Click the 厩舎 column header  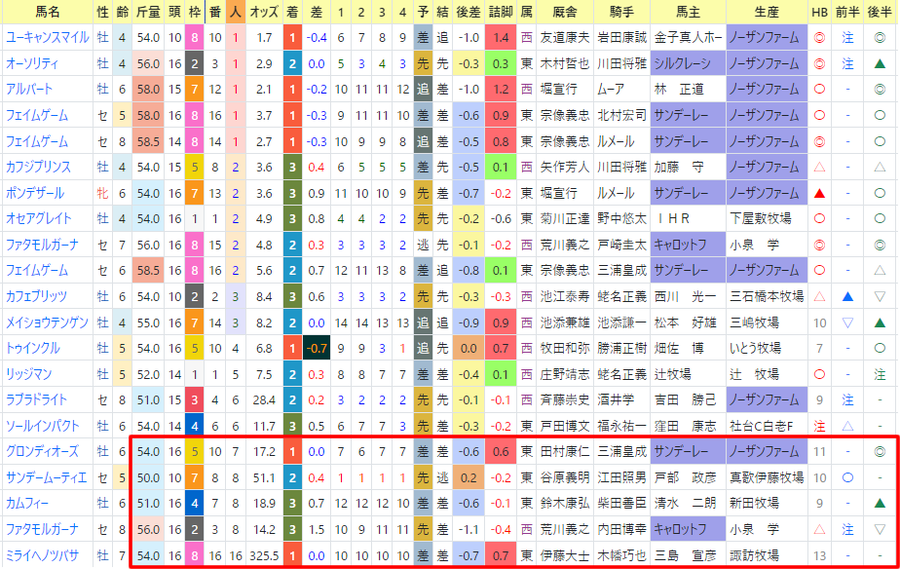565,12
